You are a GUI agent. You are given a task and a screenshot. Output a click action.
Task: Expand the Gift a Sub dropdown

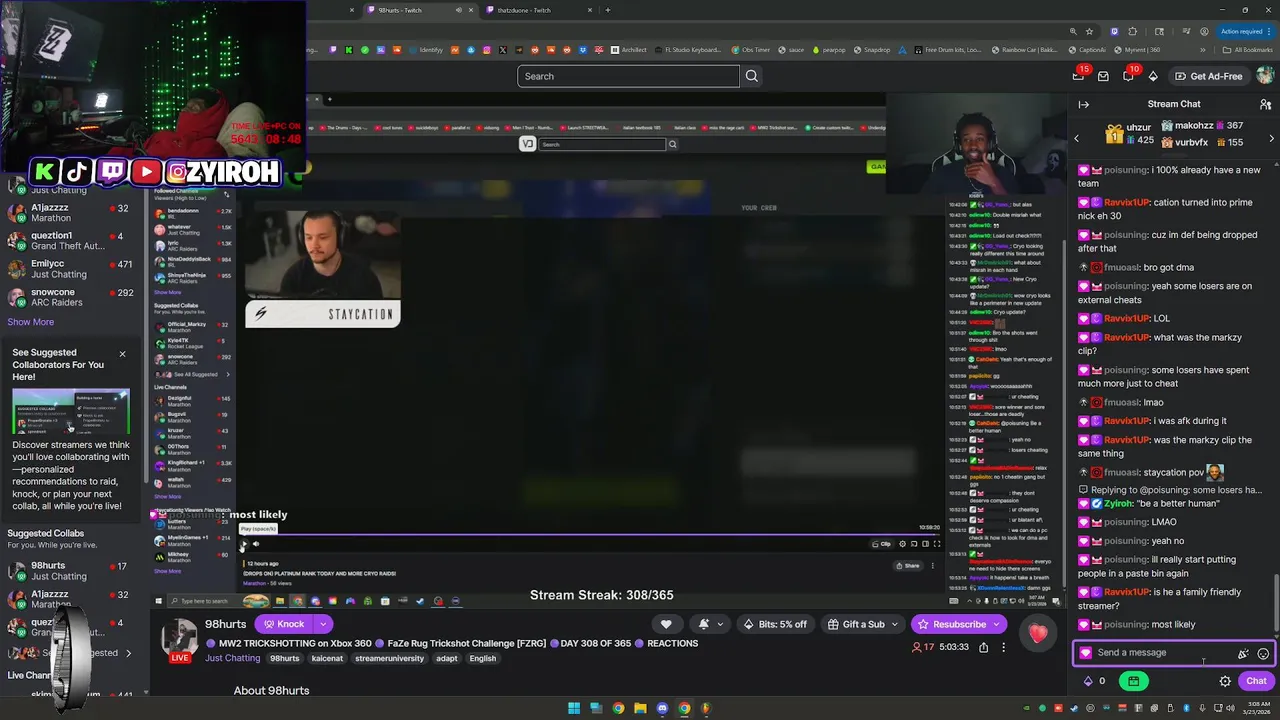[x=893, y=624]
